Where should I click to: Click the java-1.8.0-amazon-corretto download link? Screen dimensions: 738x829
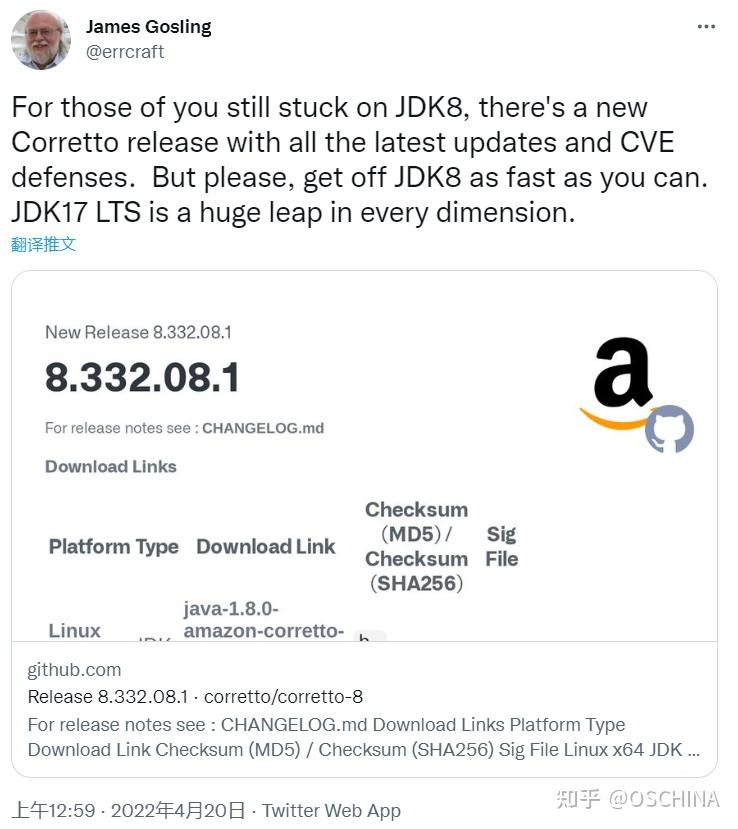click(263, 620)
